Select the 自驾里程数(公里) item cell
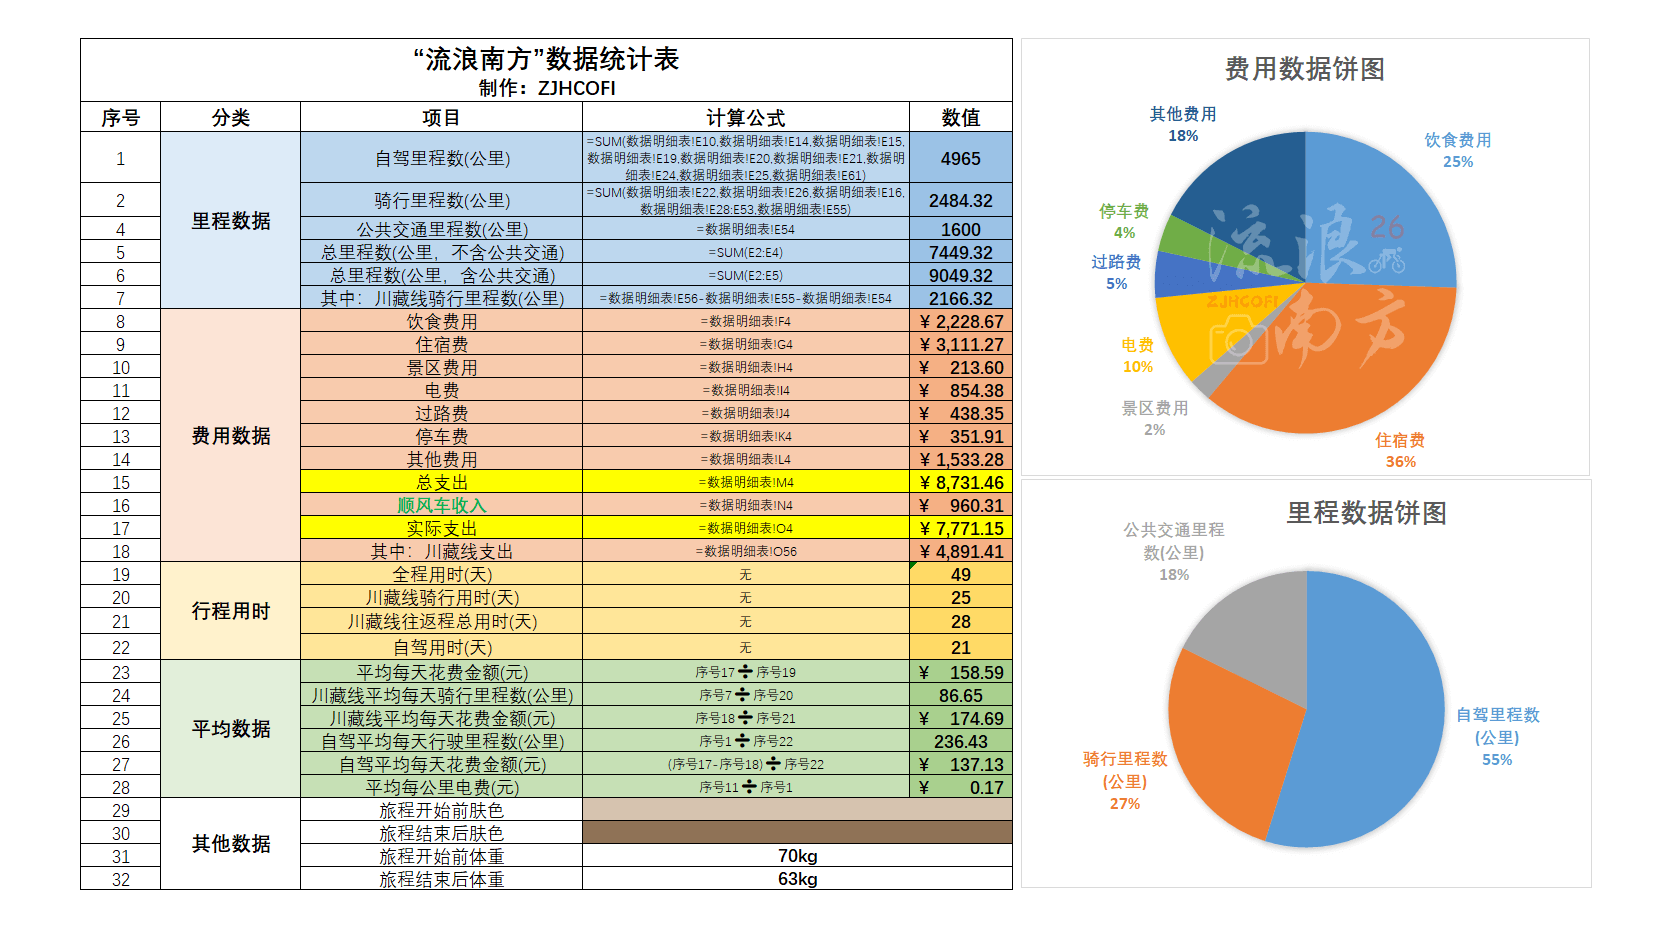 pos(442,157)
